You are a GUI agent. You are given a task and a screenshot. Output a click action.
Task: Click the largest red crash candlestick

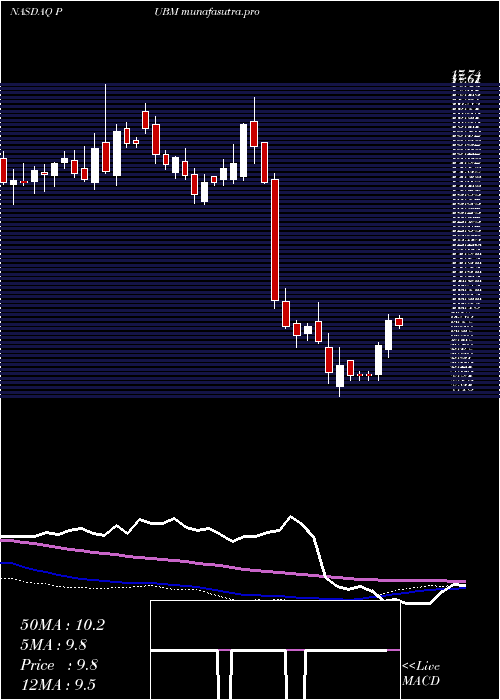[275, 240]
